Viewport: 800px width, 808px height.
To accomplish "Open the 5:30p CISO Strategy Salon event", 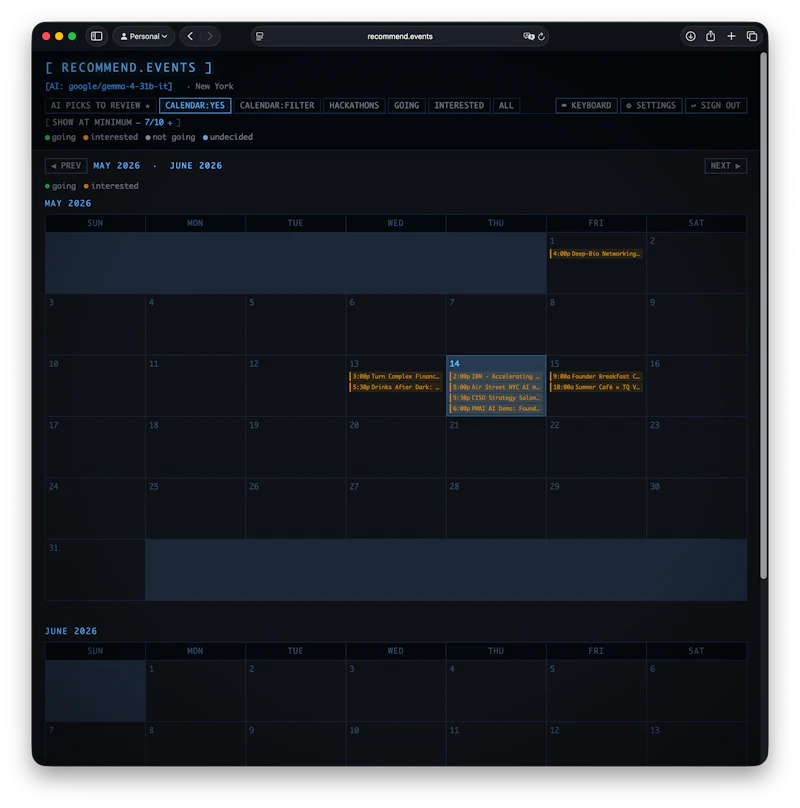I will click(495, 398).
